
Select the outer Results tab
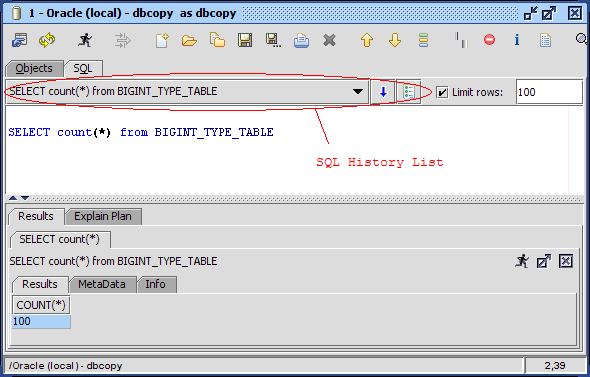click(x=36, y=216)
